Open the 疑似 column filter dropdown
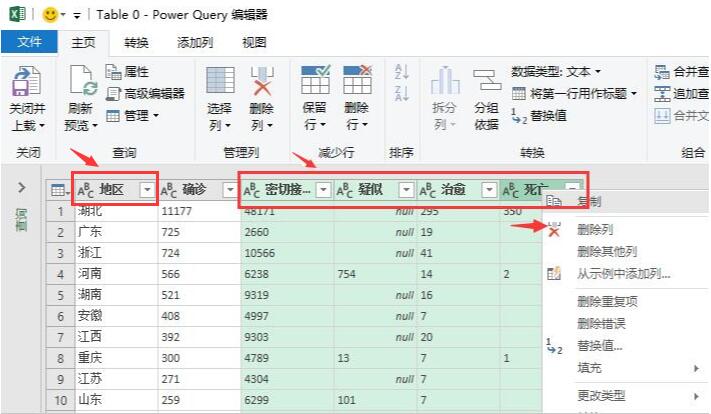Image resolution: width=711 pixels, height=414 pixels. click(x=406, y=190)
